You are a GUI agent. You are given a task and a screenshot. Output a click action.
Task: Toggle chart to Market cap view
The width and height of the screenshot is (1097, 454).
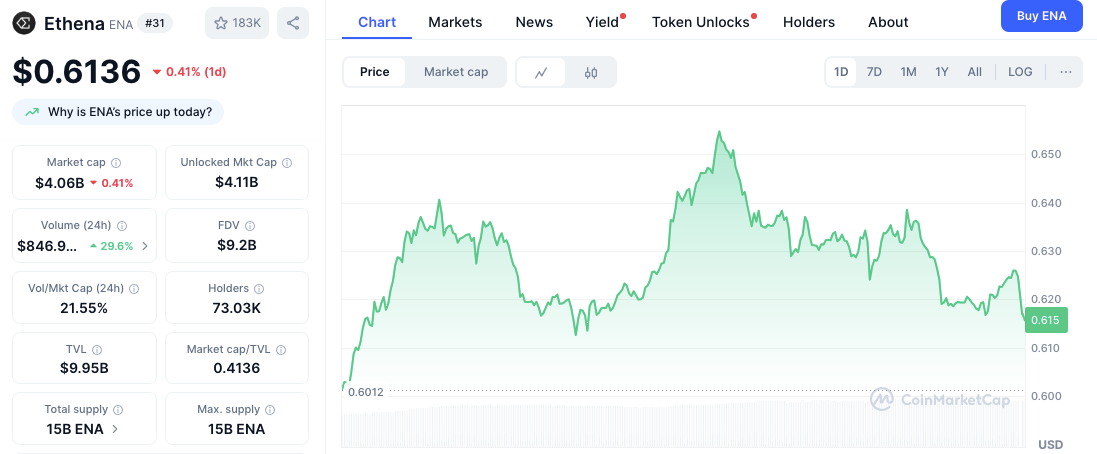(x=456, y=72)
